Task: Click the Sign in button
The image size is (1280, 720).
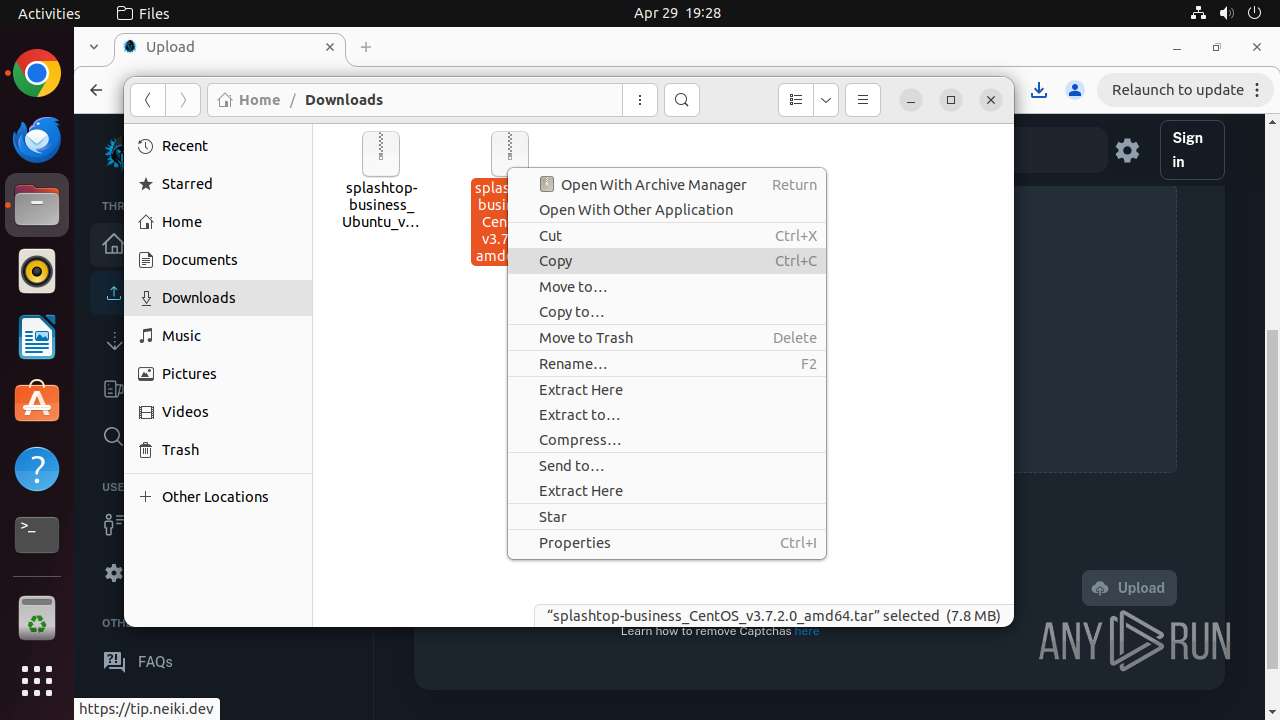Action: (x=1192, y=150)
